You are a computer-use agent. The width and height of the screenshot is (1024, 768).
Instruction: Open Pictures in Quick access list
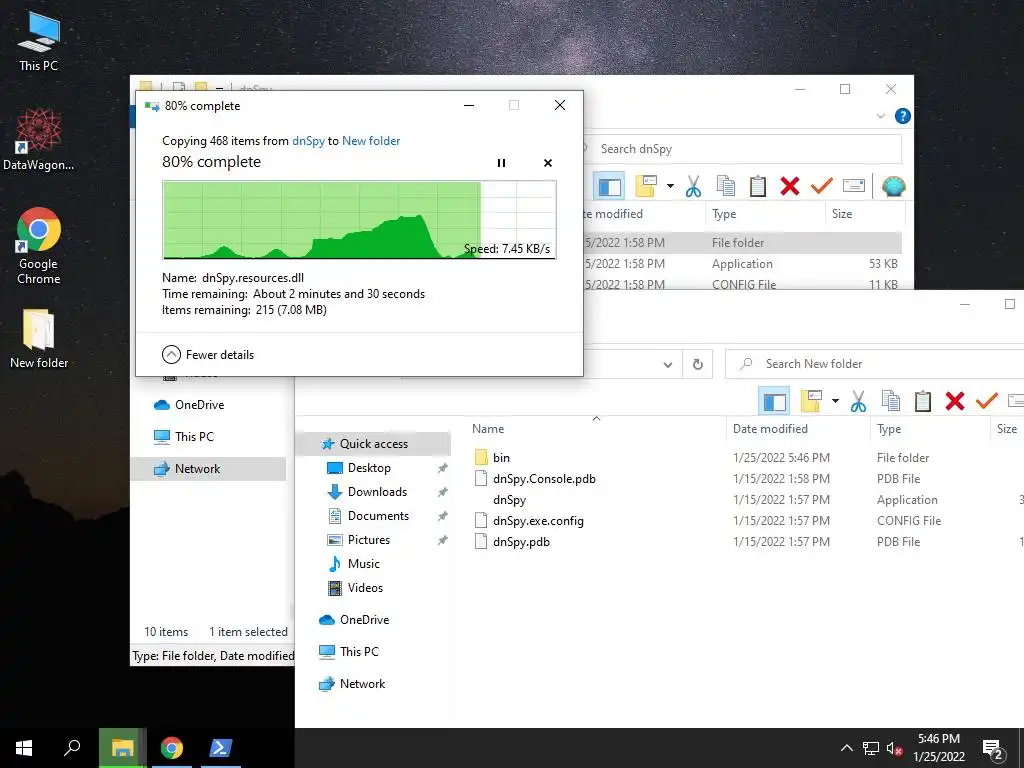point(368,540)
